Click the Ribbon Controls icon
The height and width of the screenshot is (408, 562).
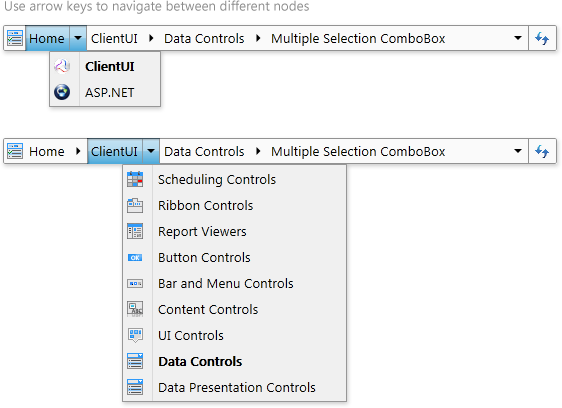[x=135, y=205]
